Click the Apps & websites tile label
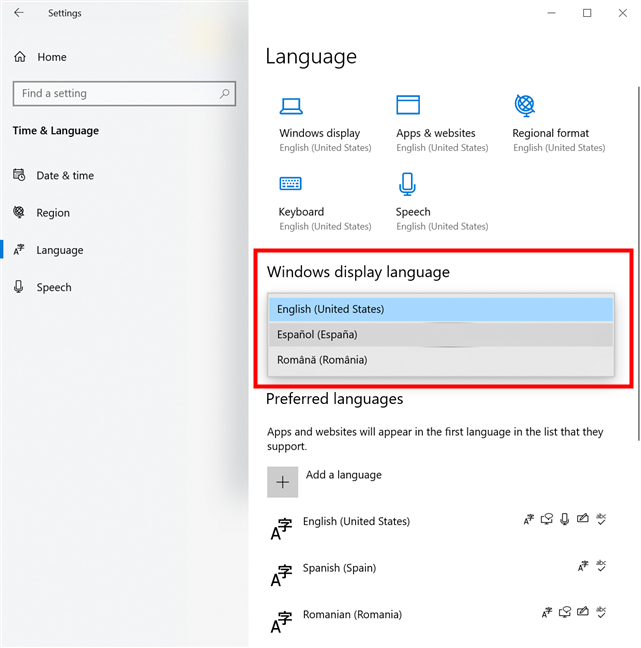The height and width of the screenshot is (648, 641). (x=436, y=133)
